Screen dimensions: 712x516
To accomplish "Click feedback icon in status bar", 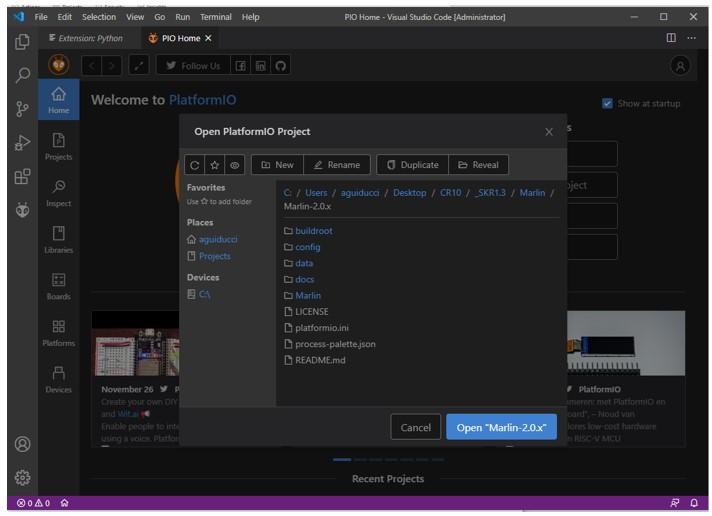I will tap(675, 503).
